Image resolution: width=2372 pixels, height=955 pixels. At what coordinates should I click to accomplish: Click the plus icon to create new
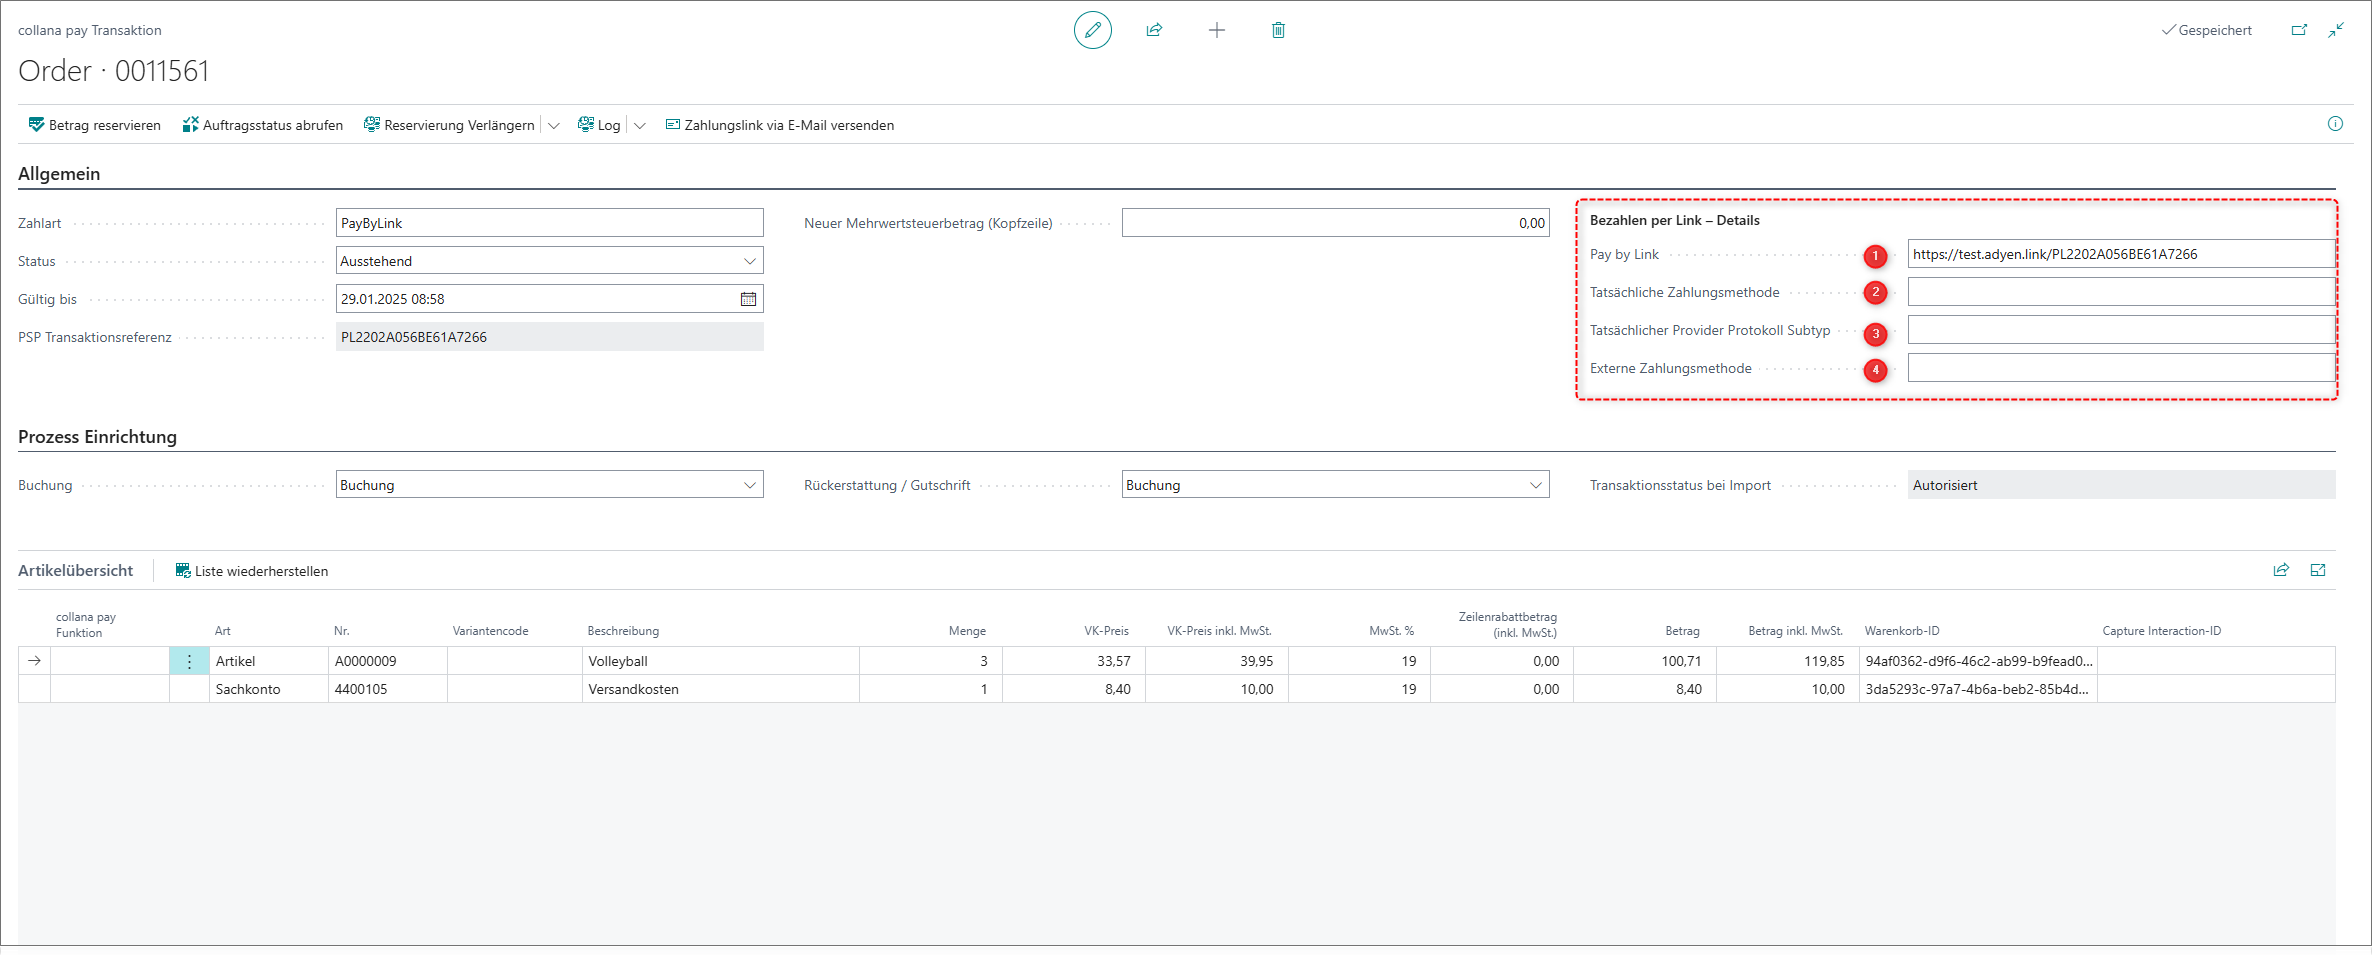[x=1216, y=30]
